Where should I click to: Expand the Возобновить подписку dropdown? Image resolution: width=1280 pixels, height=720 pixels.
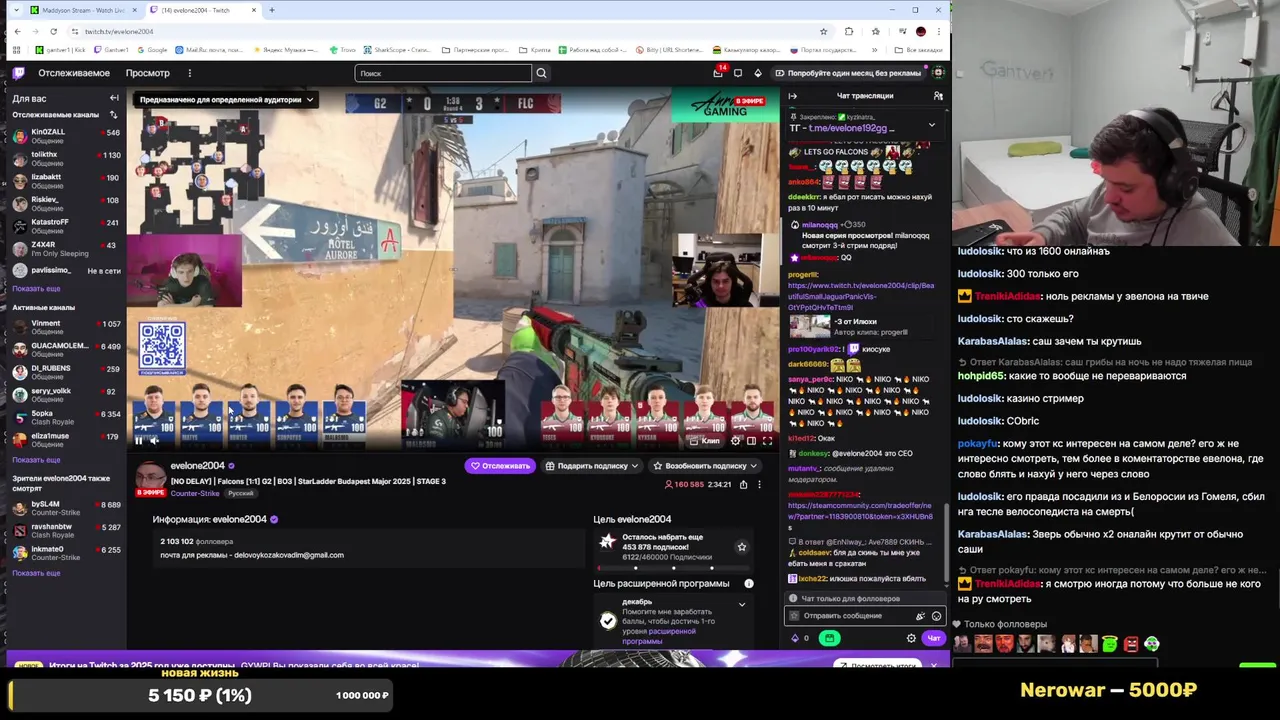705,466
